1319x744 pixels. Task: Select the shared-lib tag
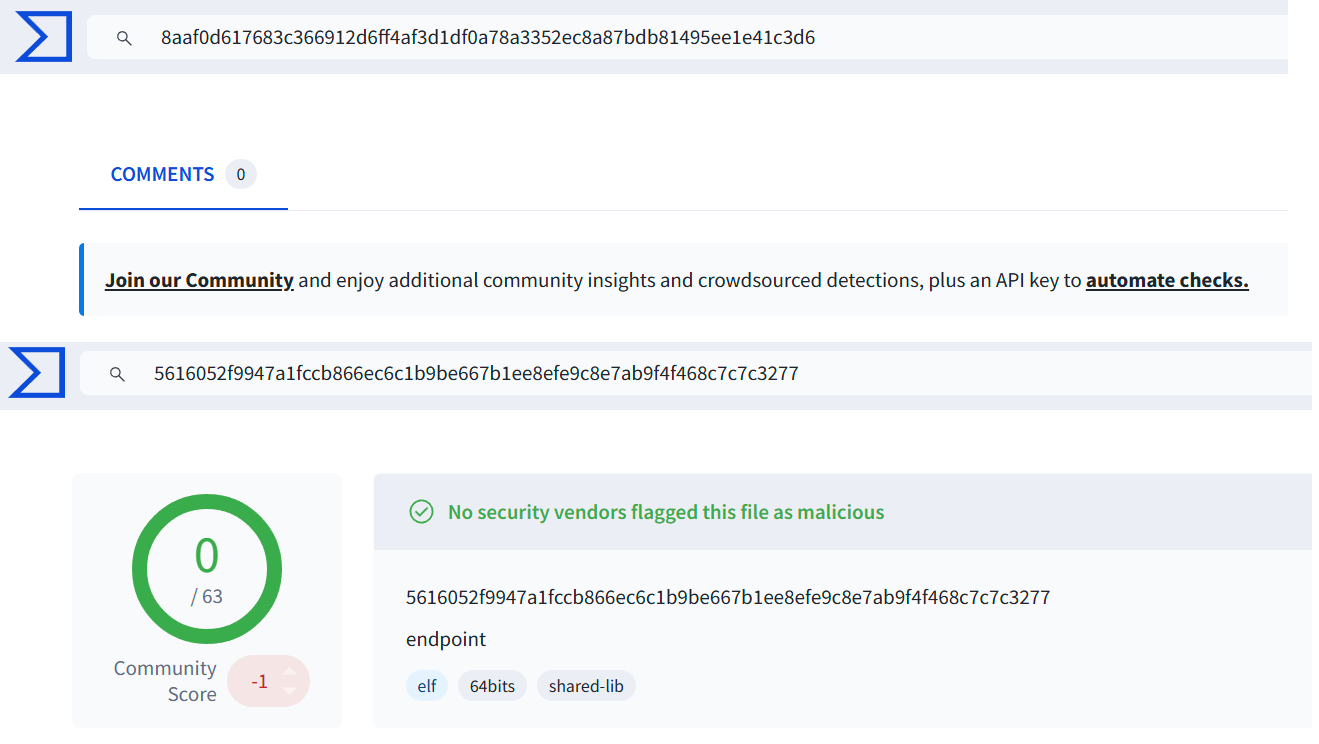(586, 686)
